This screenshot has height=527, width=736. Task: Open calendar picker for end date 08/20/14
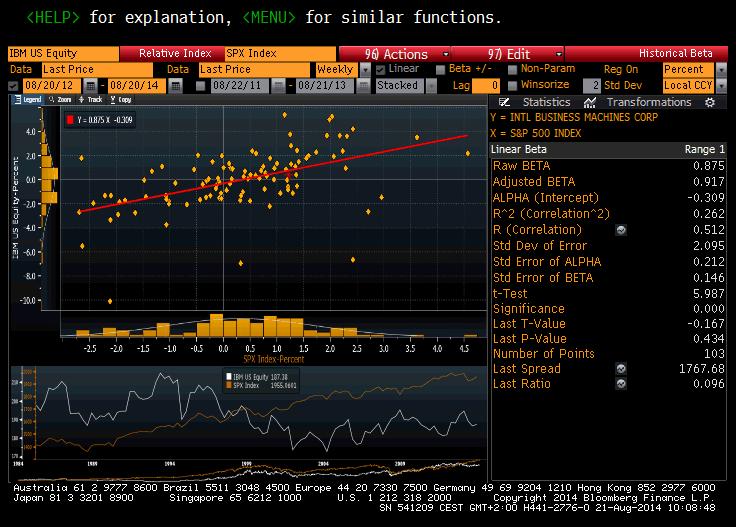pyautogui.click(x=175, y=86)
